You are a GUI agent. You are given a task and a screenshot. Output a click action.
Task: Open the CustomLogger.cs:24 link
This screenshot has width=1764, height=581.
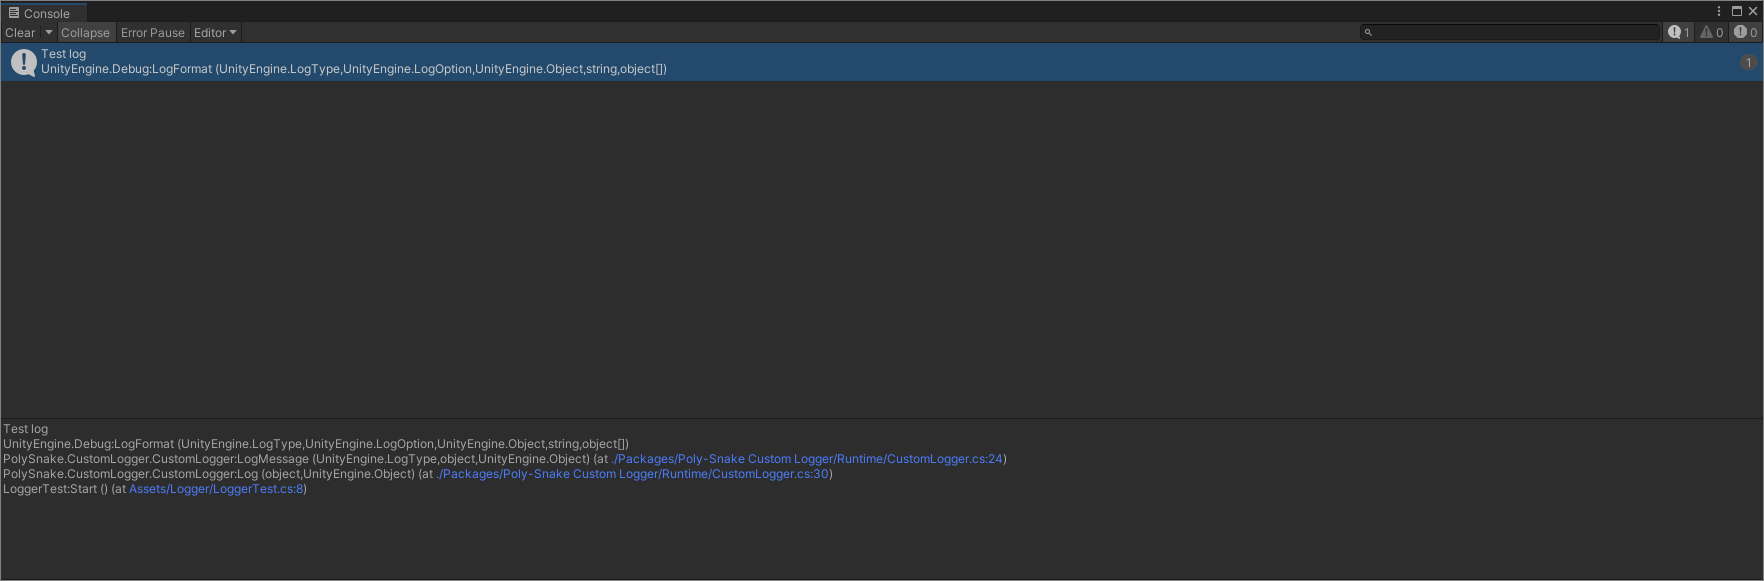tap(807, 459)
